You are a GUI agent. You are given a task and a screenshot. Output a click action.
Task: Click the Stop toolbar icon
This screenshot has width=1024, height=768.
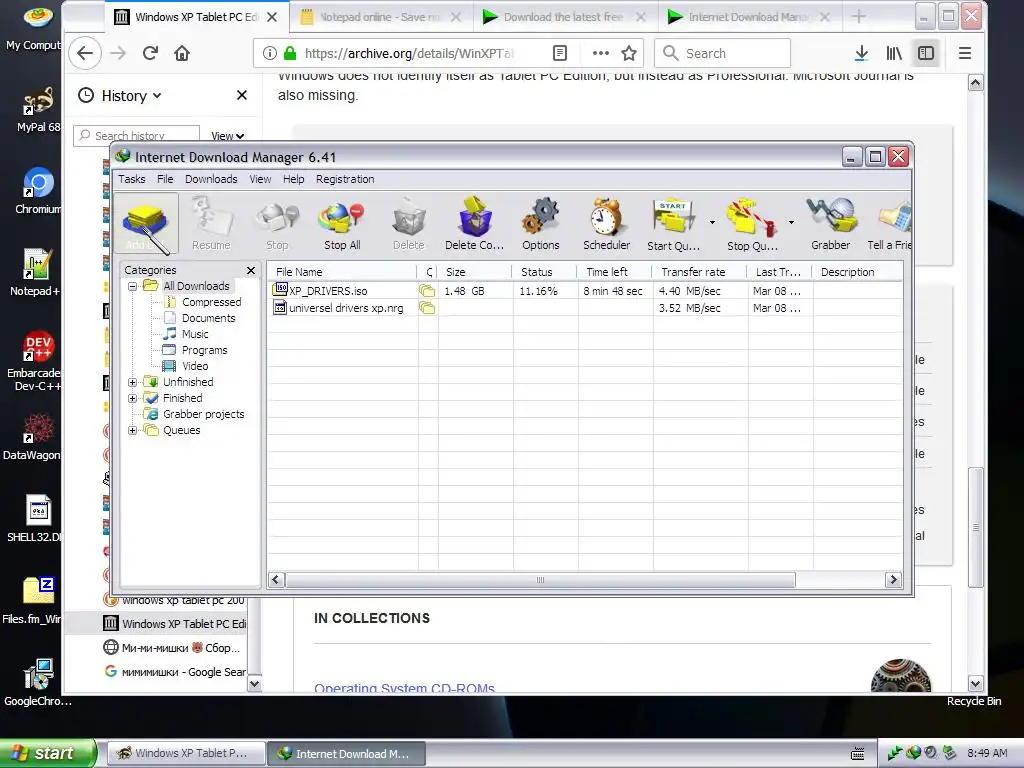[x=277, y=225]
